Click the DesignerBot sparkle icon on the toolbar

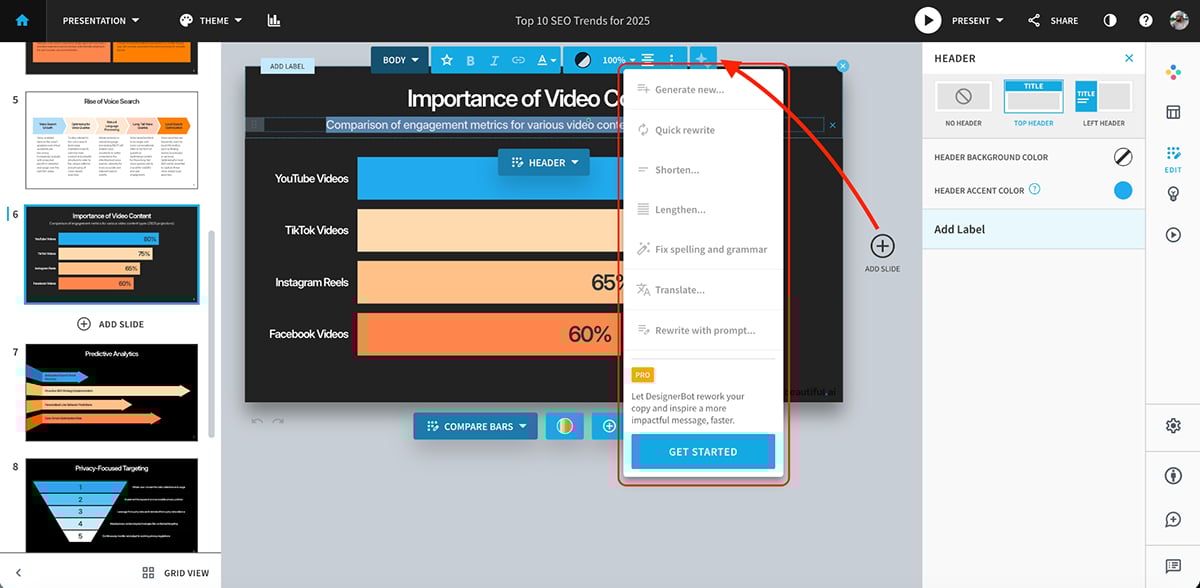click(703, 59)
